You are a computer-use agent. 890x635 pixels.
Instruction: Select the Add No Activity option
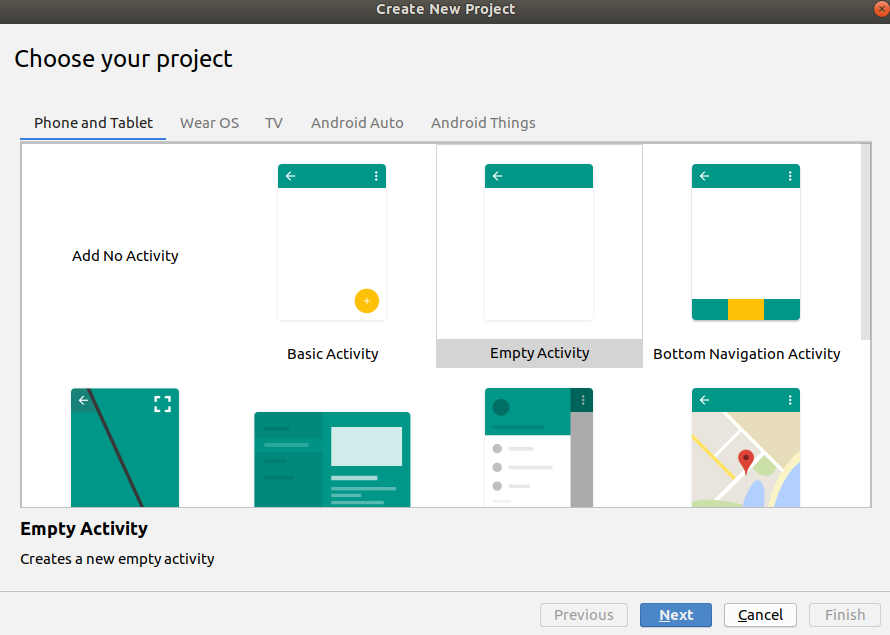click(124, 255)
